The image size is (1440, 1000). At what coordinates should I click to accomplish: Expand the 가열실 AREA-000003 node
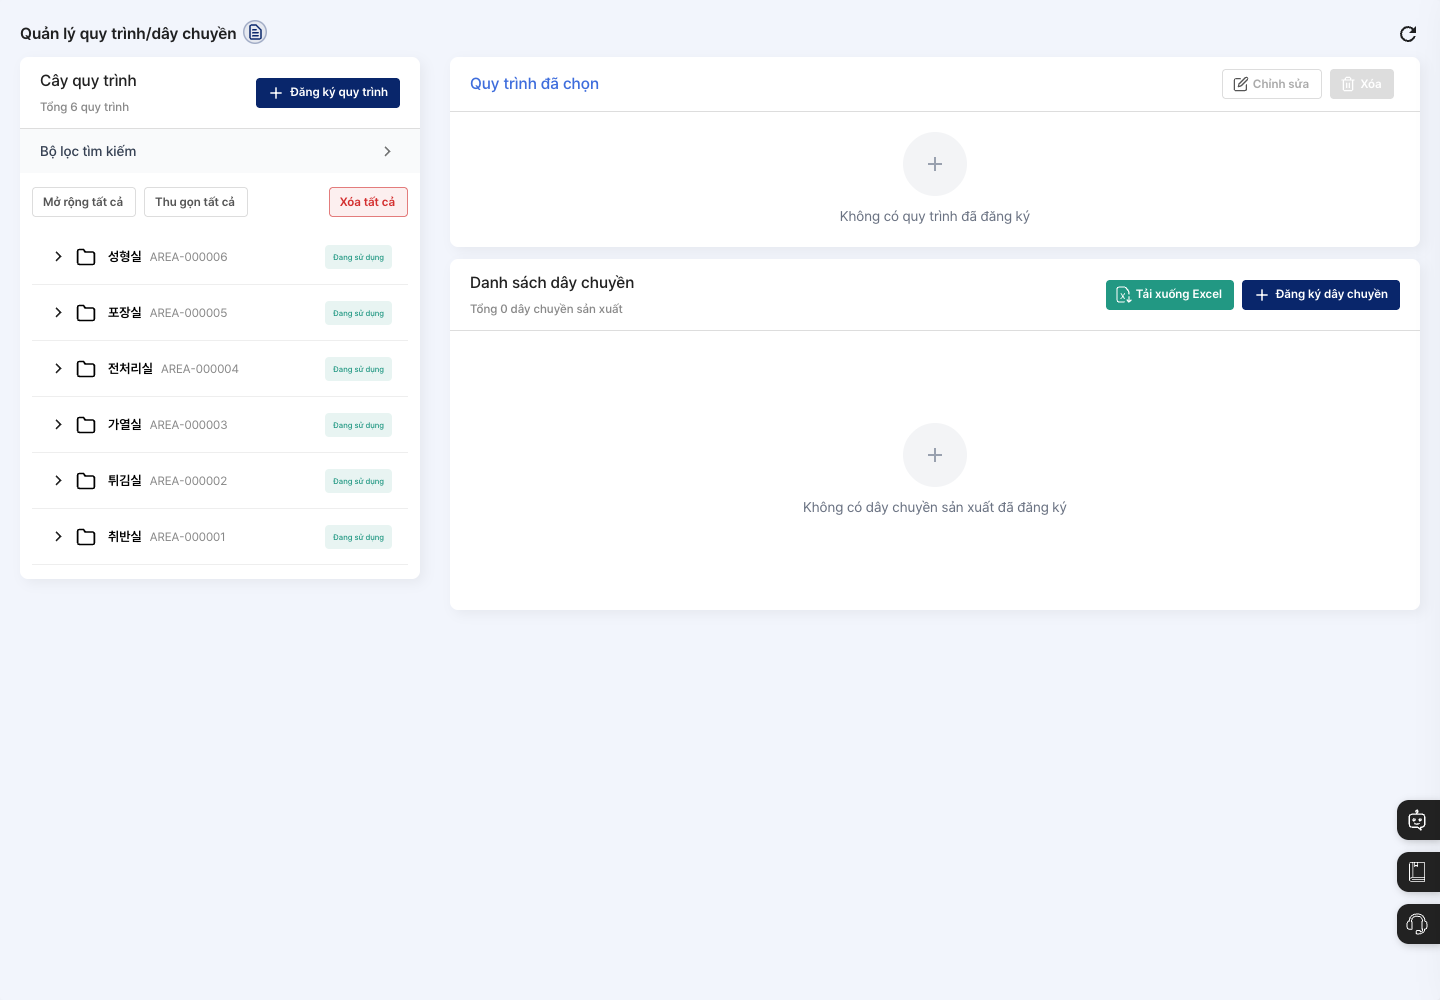coord(58,425)
